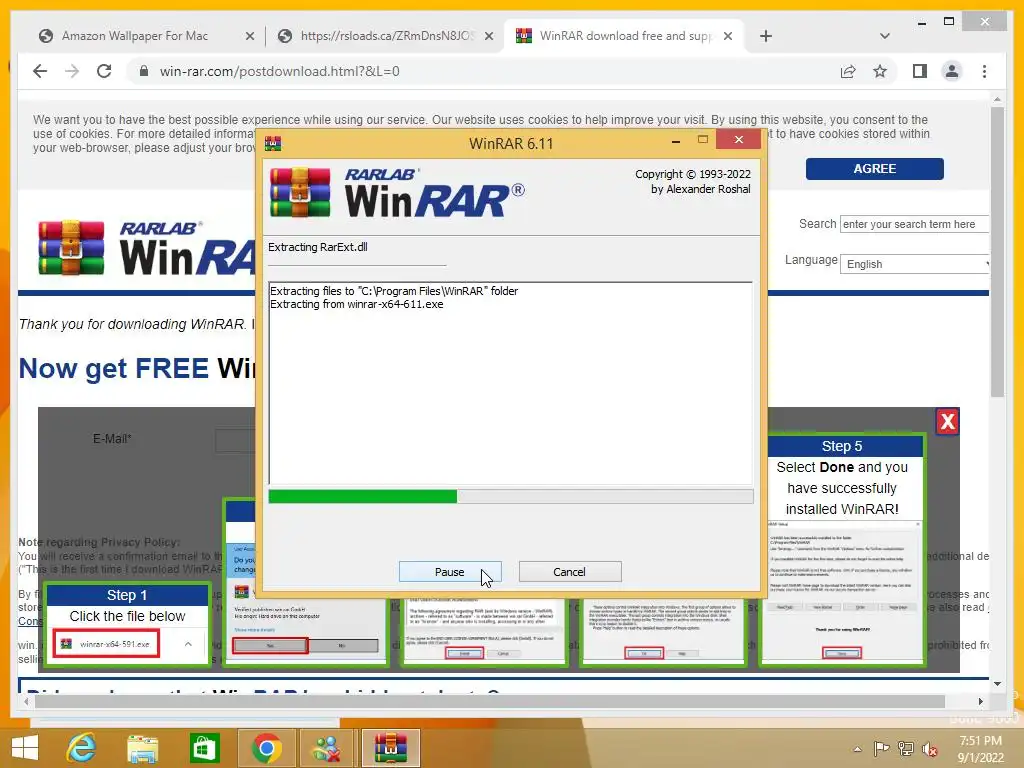Click the site lock icon in address bar
Image resolution: width=1024 pixels, height=768 pixels.
pyautogui.click(x=144, y=71)
